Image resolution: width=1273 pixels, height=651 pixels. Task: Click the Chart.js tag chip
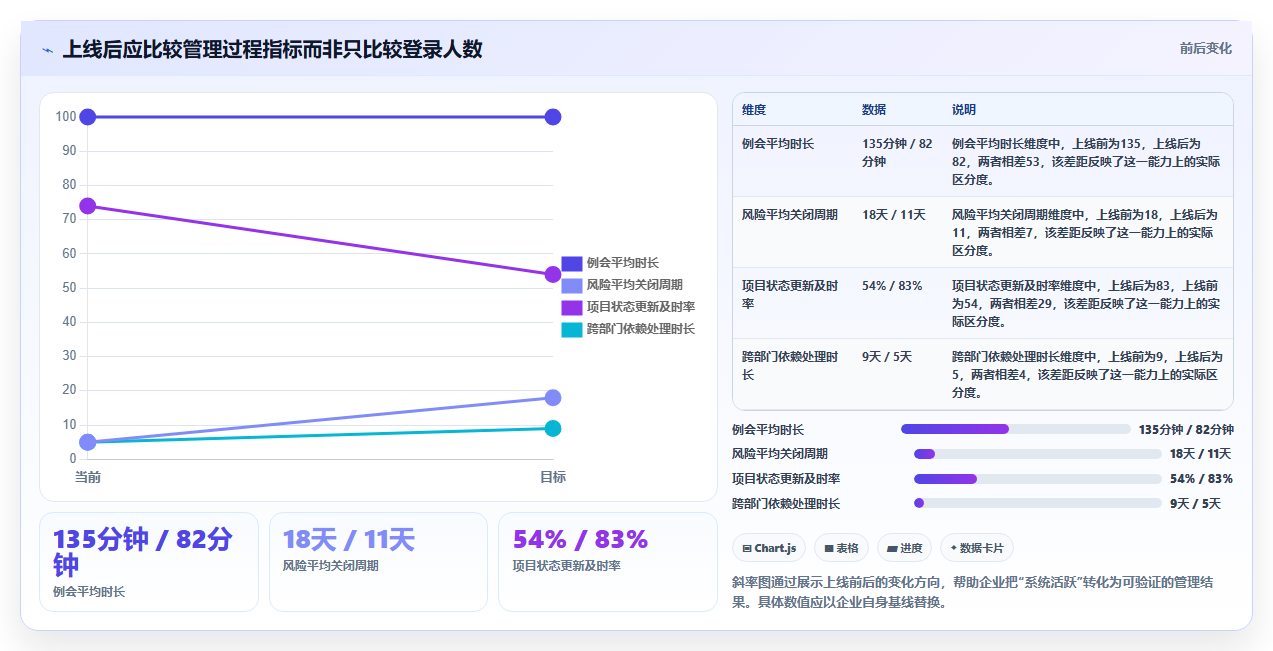pos(769,548)
